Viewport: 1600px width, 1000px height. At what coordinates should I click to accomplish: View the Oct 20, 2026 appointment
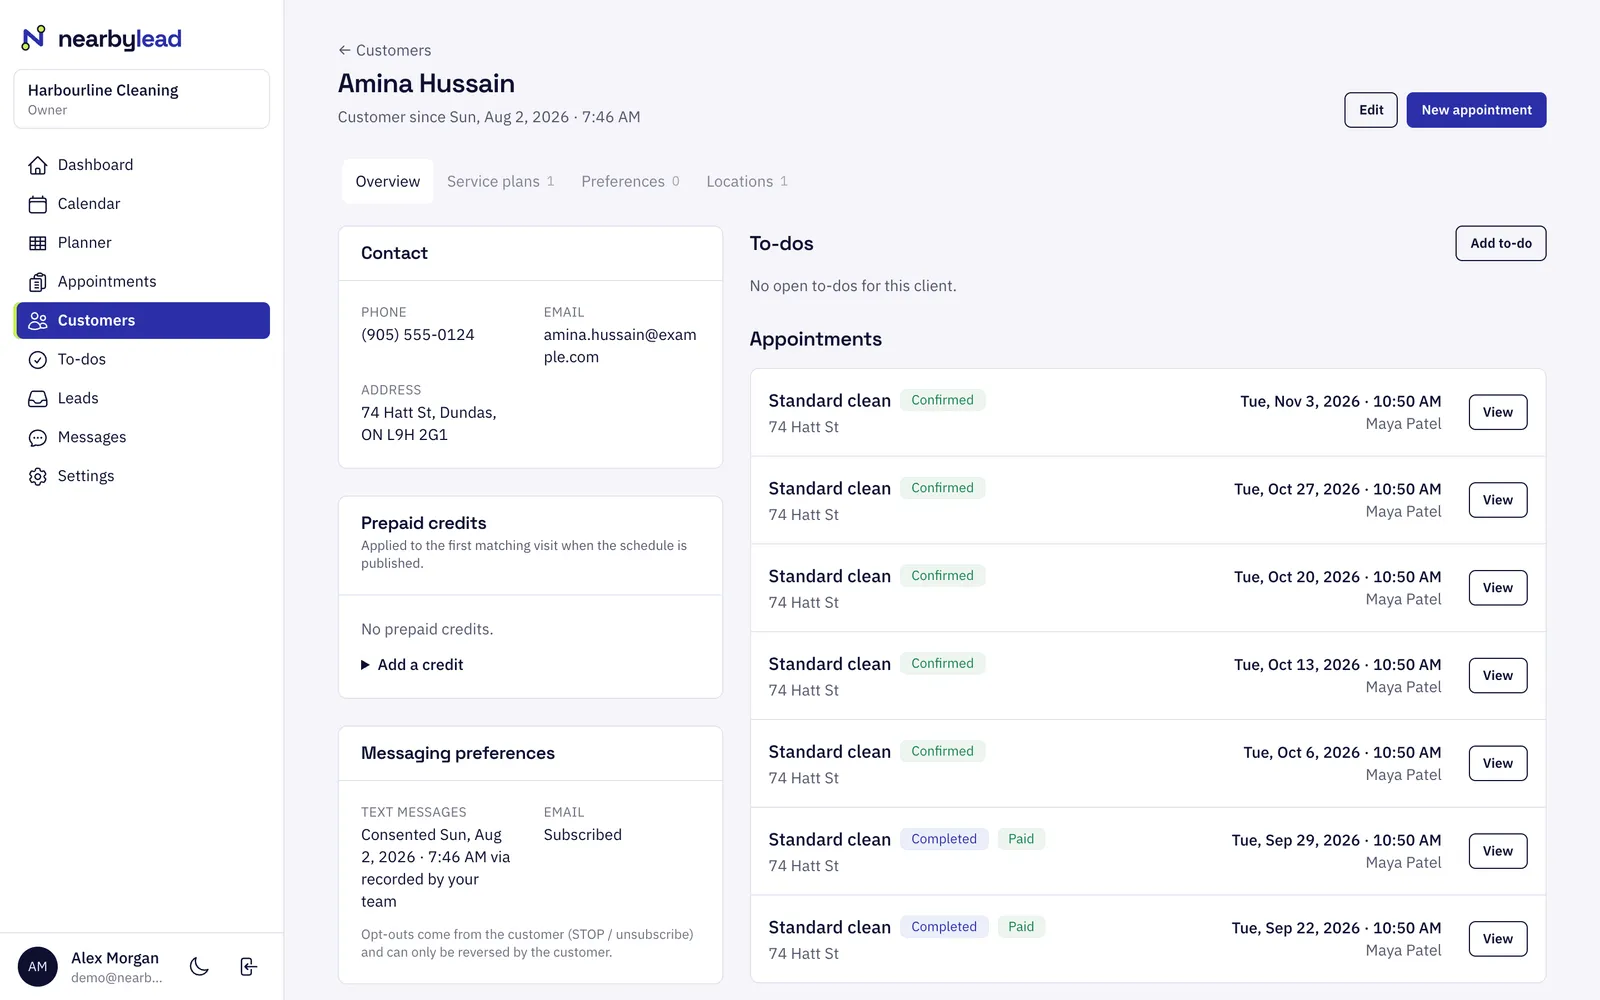[1498, 588]
